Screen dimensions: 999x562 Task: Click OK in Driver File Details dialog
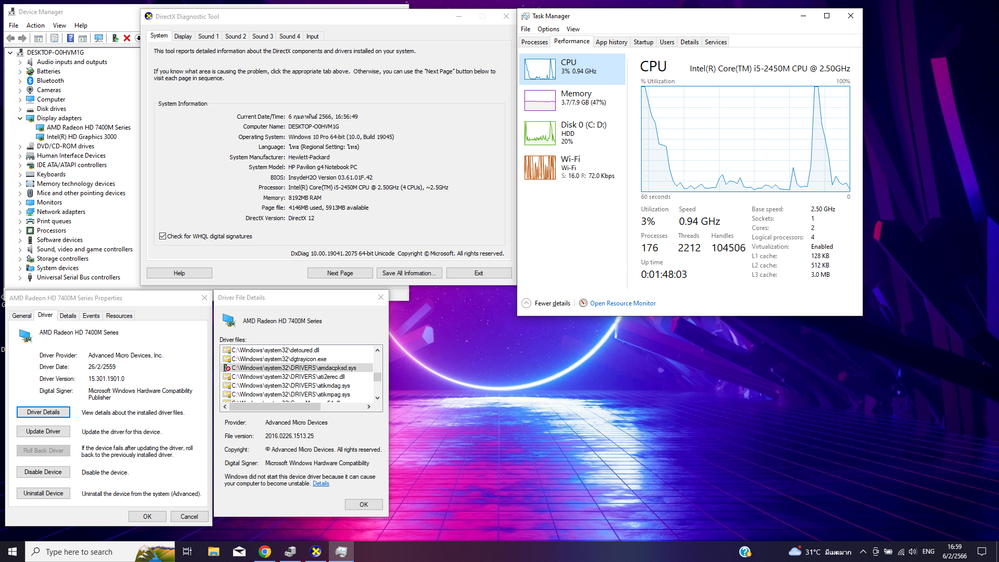click(364, 505)
